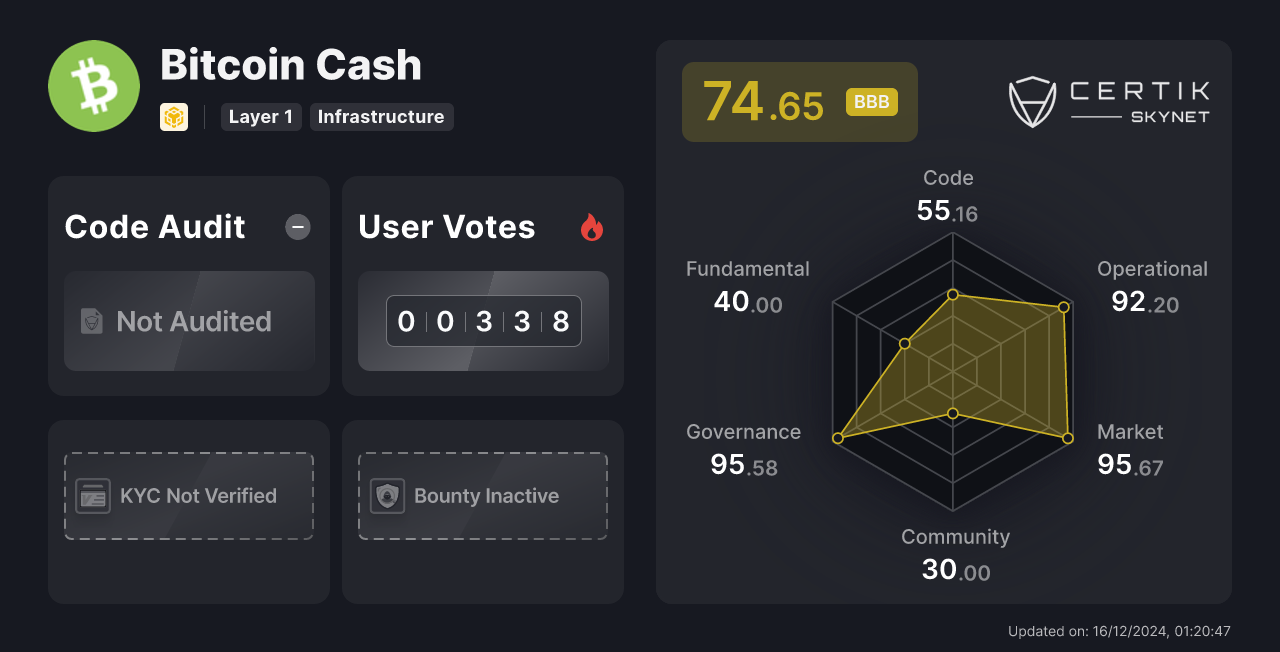The width and height of the screenshot is (1280, 652).
Task: Select the KYC card icon
Action: [93, 495]
